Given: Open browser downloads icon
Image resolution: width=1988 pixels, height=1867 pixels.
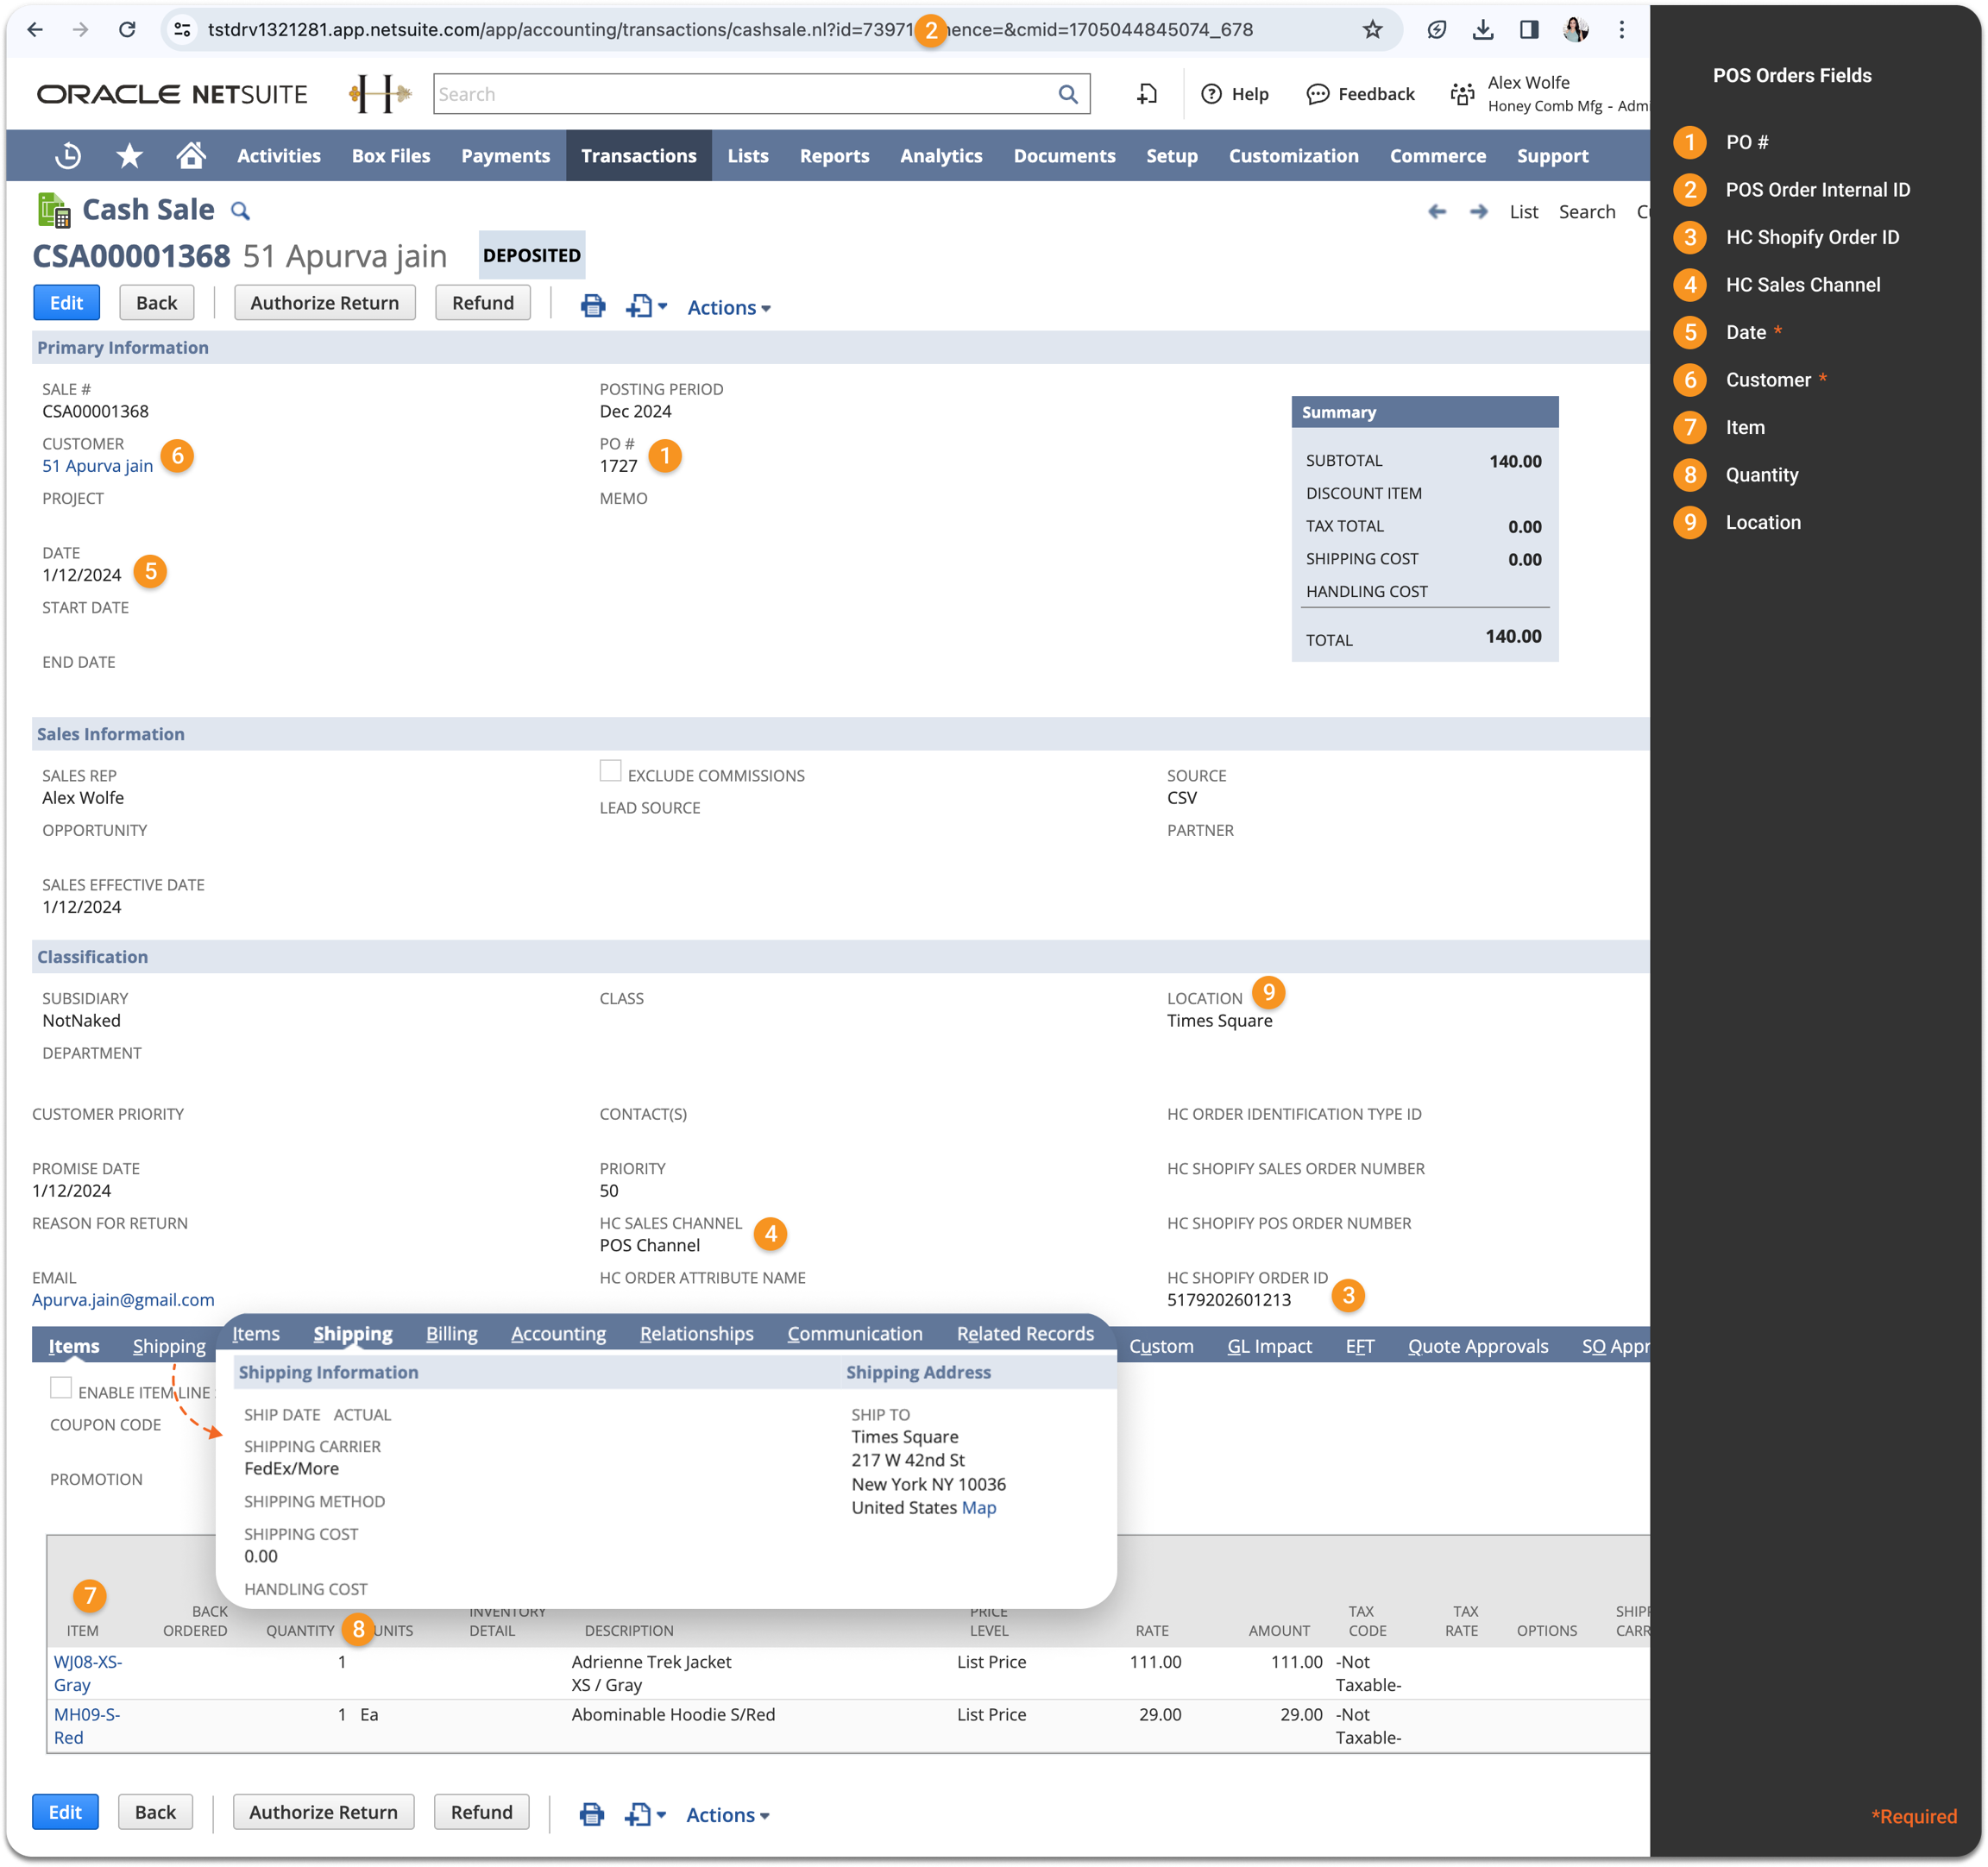Looking at the screenshot, I should pos(1483,30).
